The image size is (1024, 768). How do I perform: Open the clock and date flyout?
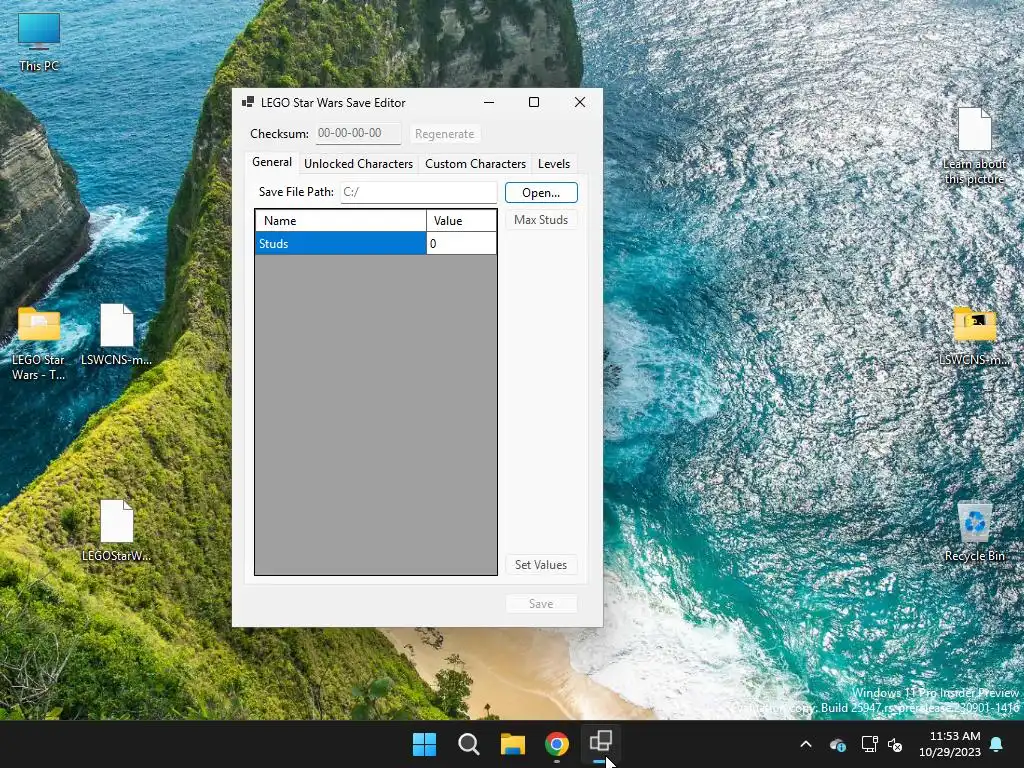coord(949,744)
